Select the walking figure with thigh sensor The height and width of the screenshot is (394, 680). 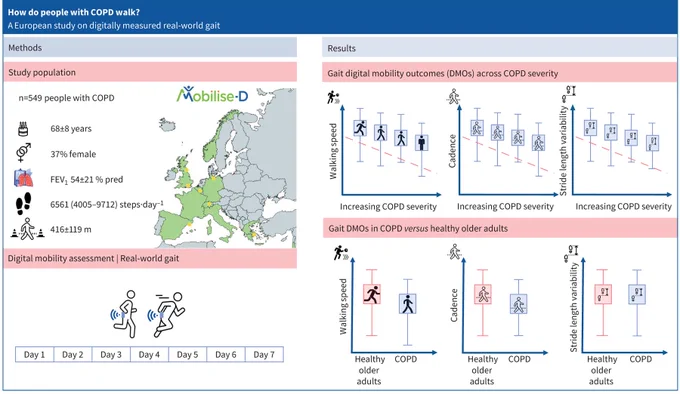coord(124,314)
